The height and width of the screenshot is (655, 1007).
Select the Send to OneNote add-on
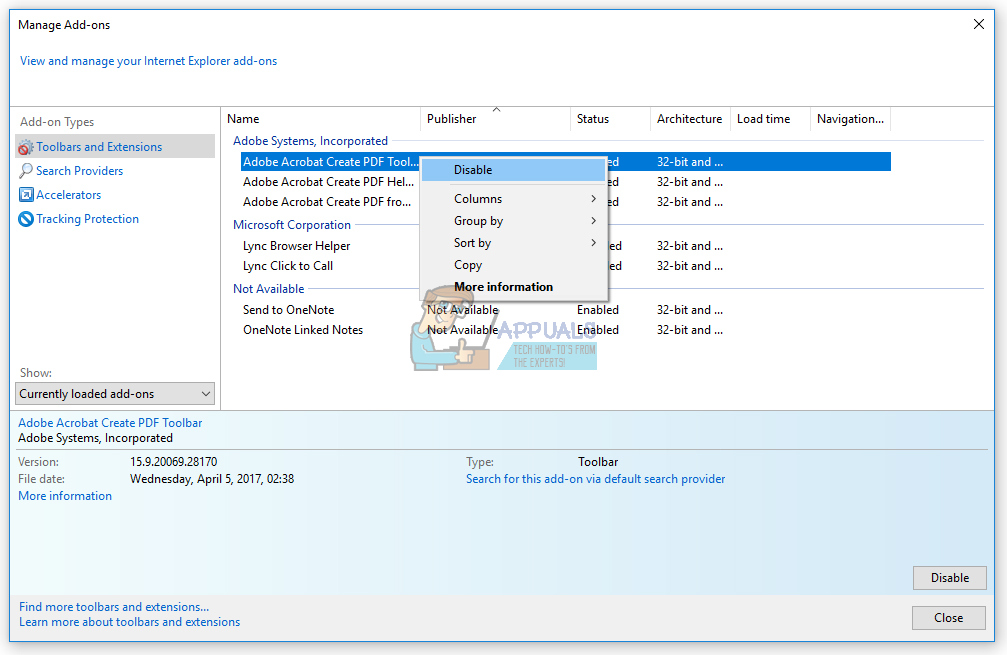click(x=289, y=310)
